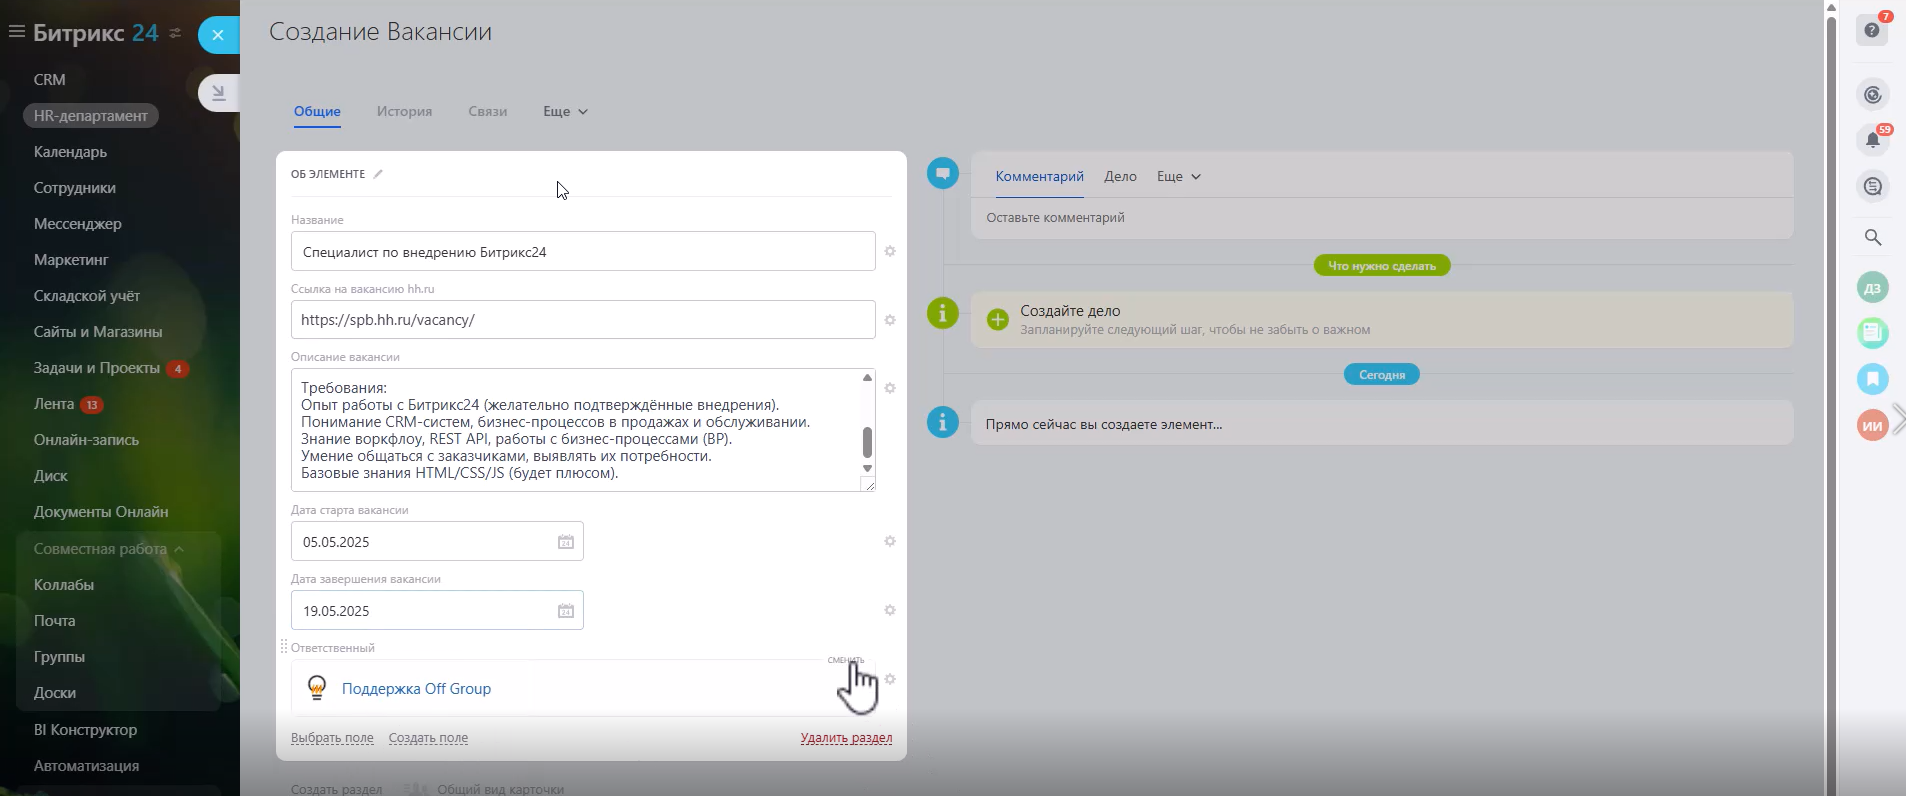Click gear icon beside Название field

[x=890, y=252]
